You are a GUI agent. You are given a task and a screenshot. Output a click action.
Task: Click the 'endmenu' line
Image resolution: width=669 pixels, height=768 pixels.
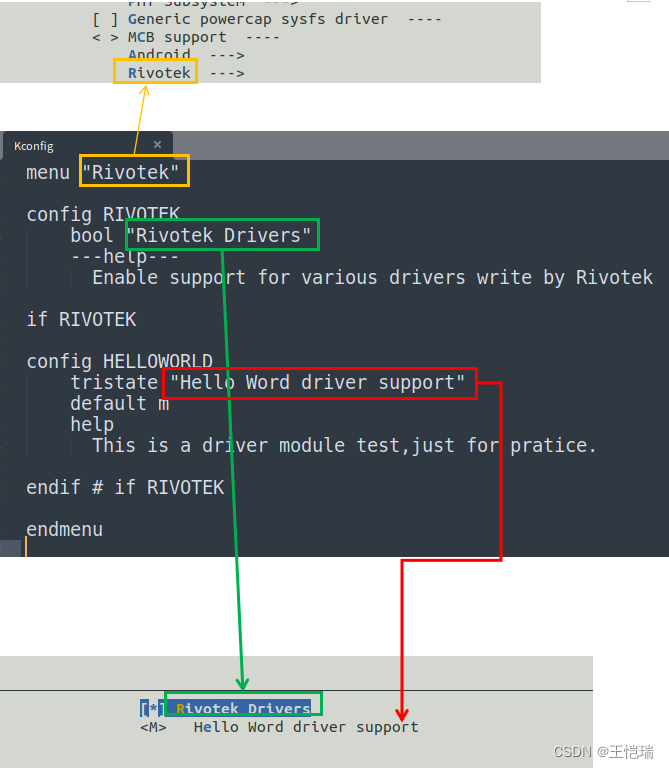click(x=65, y=529)
